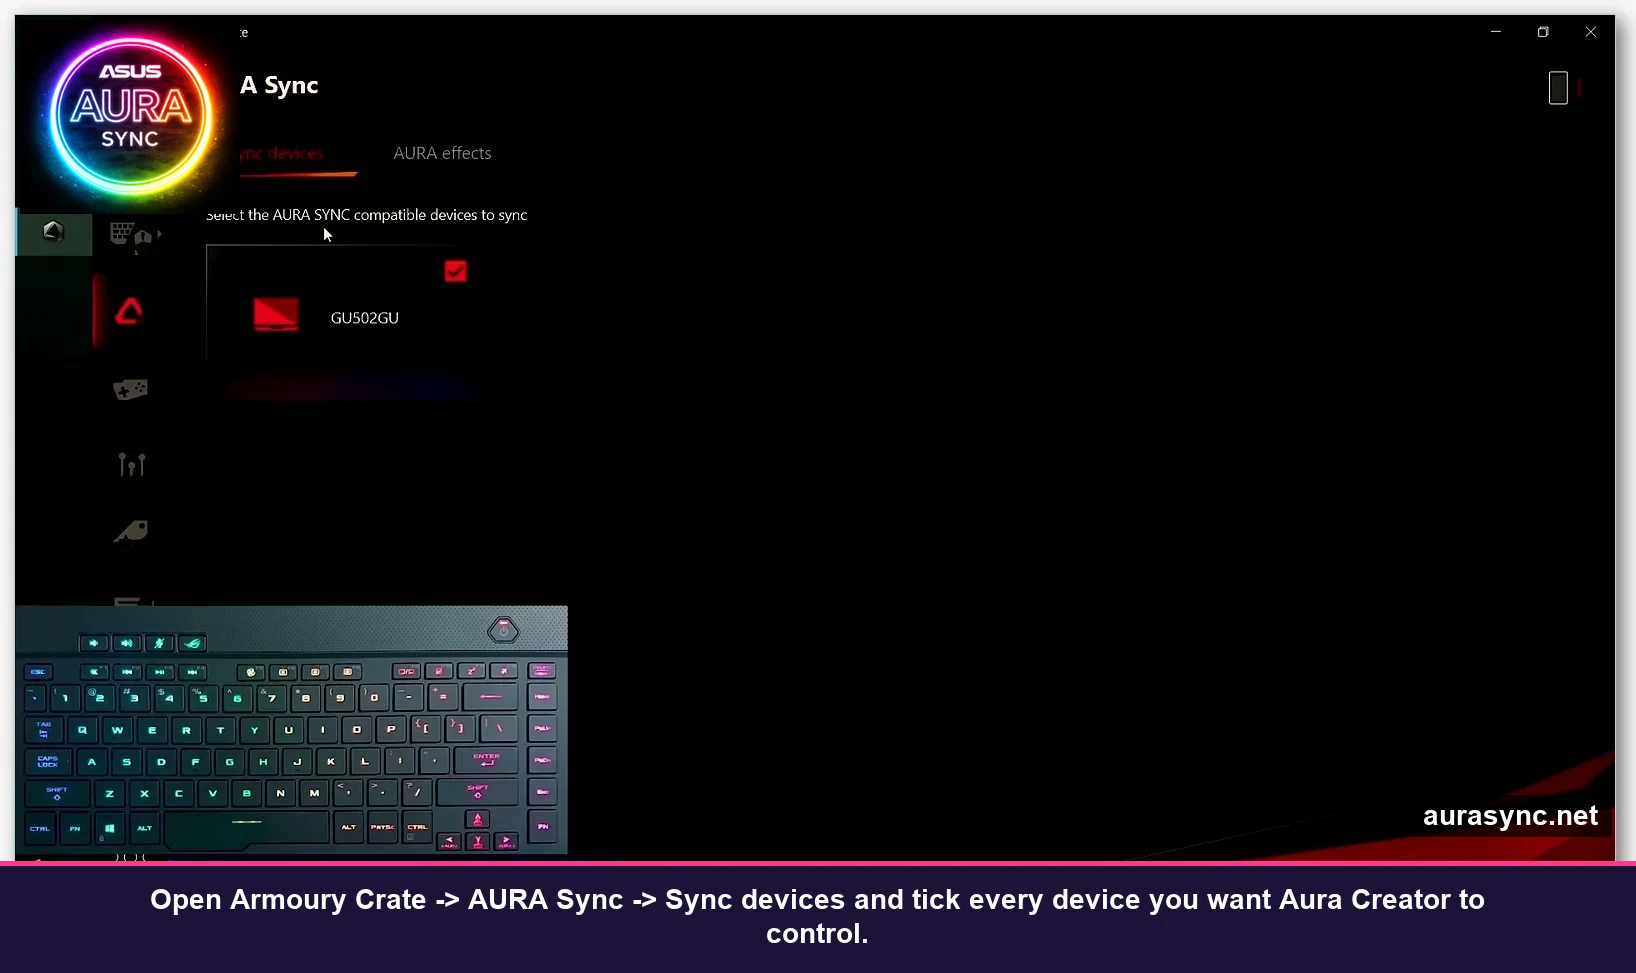Click the GU502GU device name label

click(364, 318)
